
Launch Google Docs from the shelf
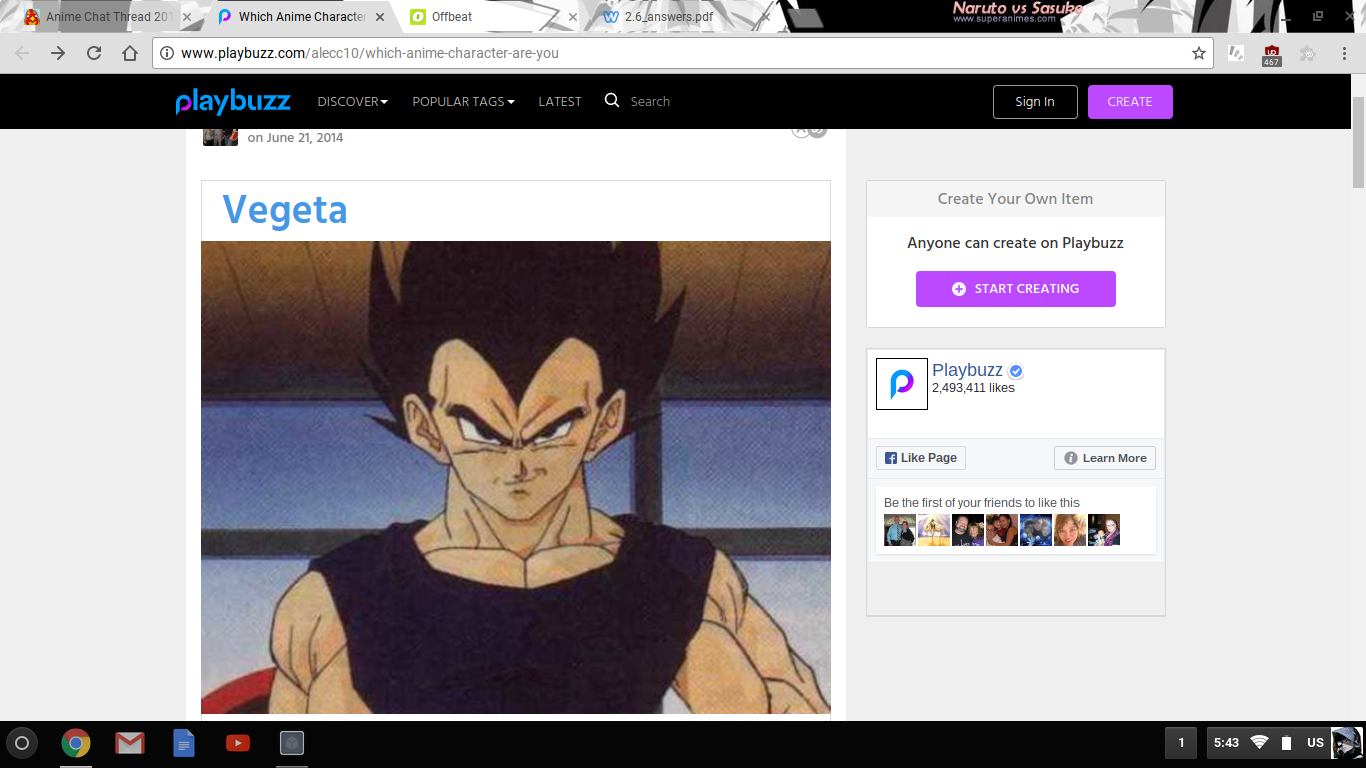(x=184, y=743)
